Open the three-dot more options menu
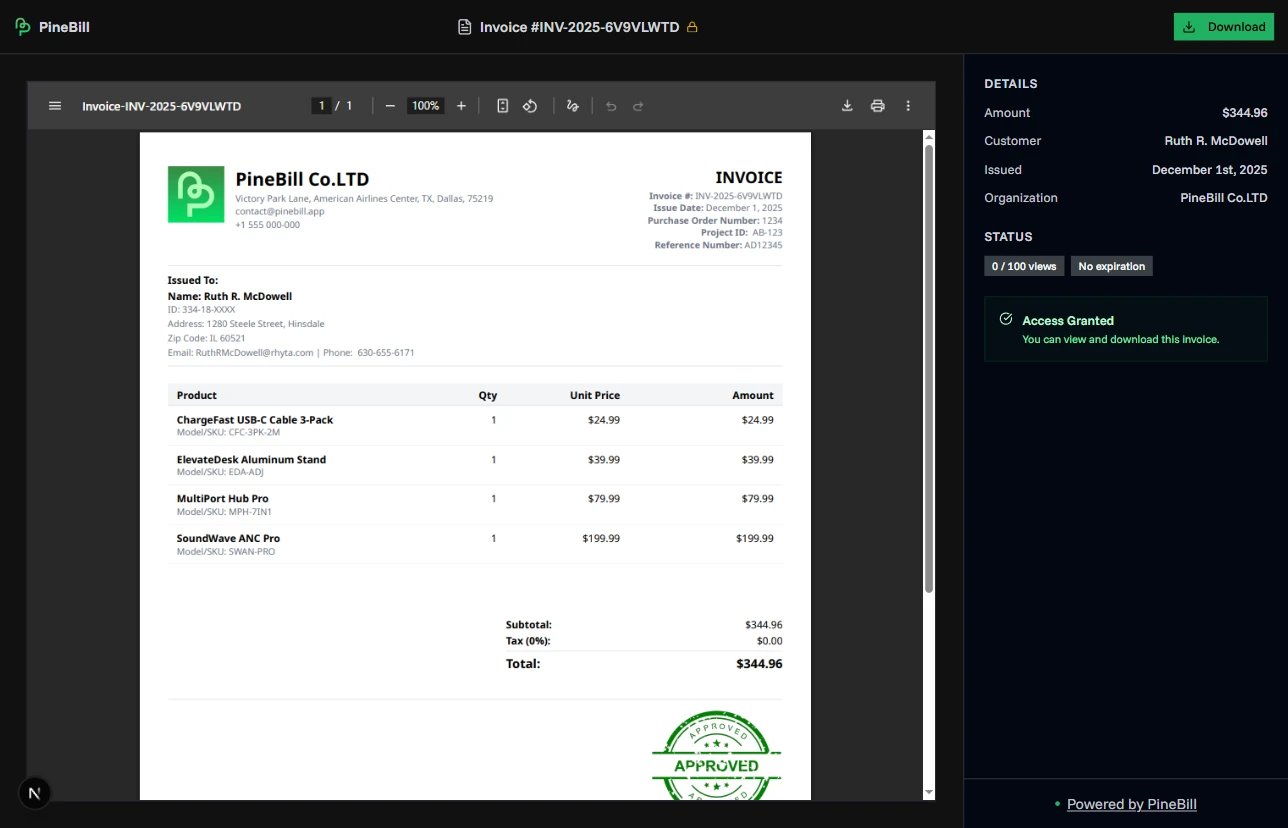This screenshot has width=1288, height=828. 907,105
